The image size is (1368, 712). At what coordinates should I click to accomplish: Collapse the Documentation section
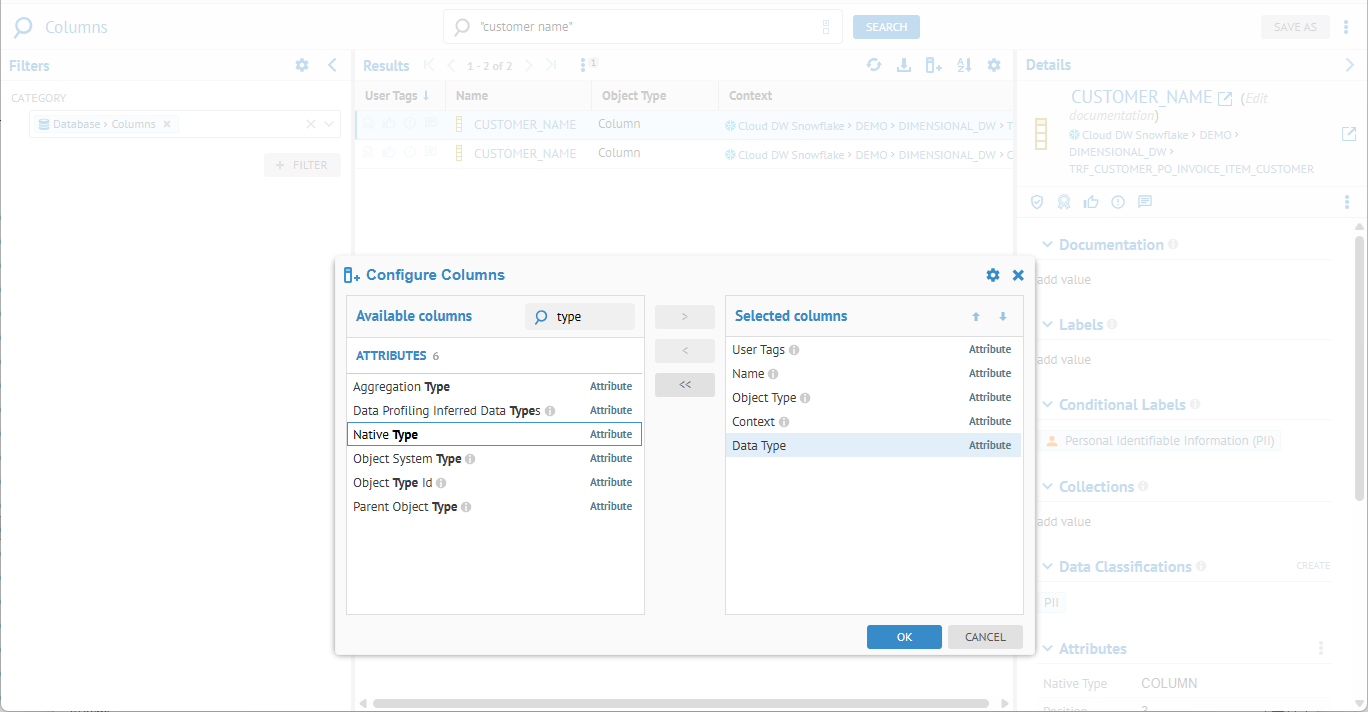coord(1047,245)
